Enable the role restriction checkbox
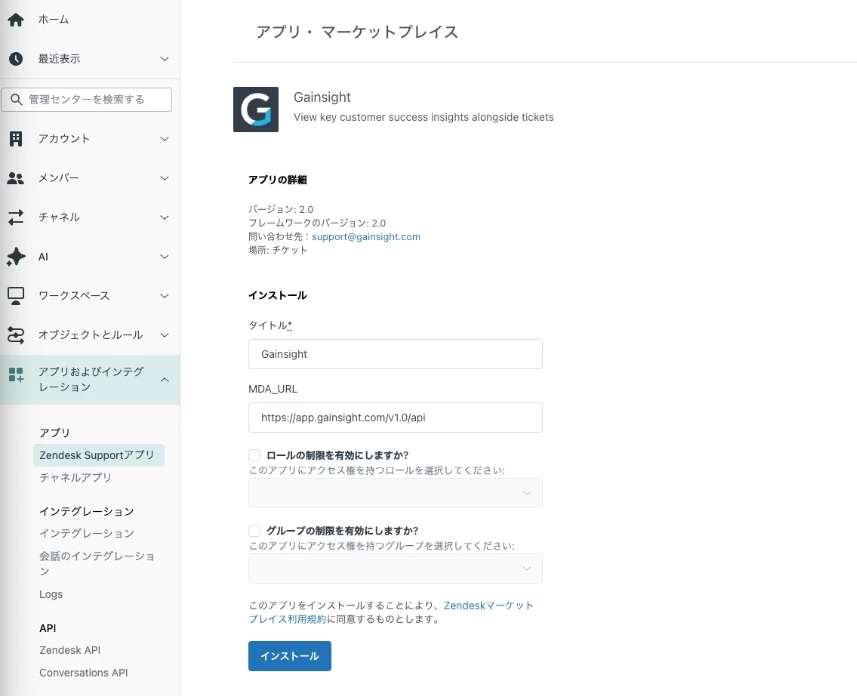 tap(254, 455)
